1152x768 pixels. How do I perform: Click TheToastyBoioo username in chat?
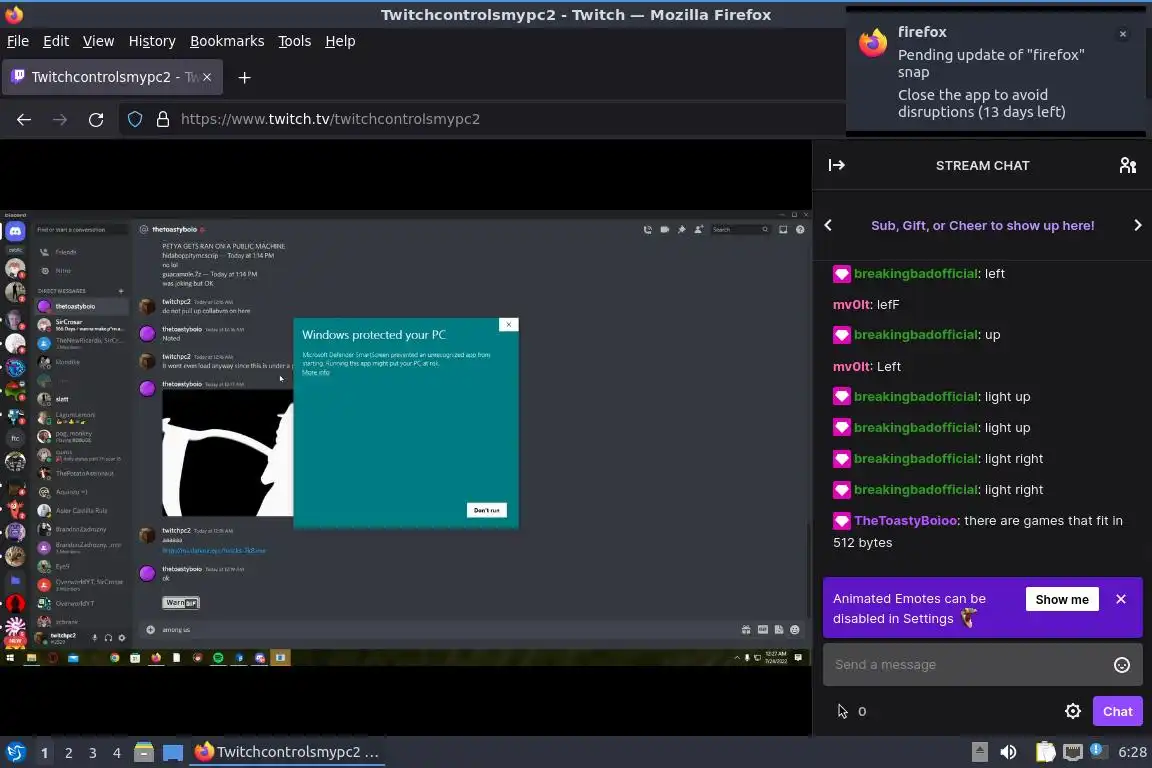point(906,521)
